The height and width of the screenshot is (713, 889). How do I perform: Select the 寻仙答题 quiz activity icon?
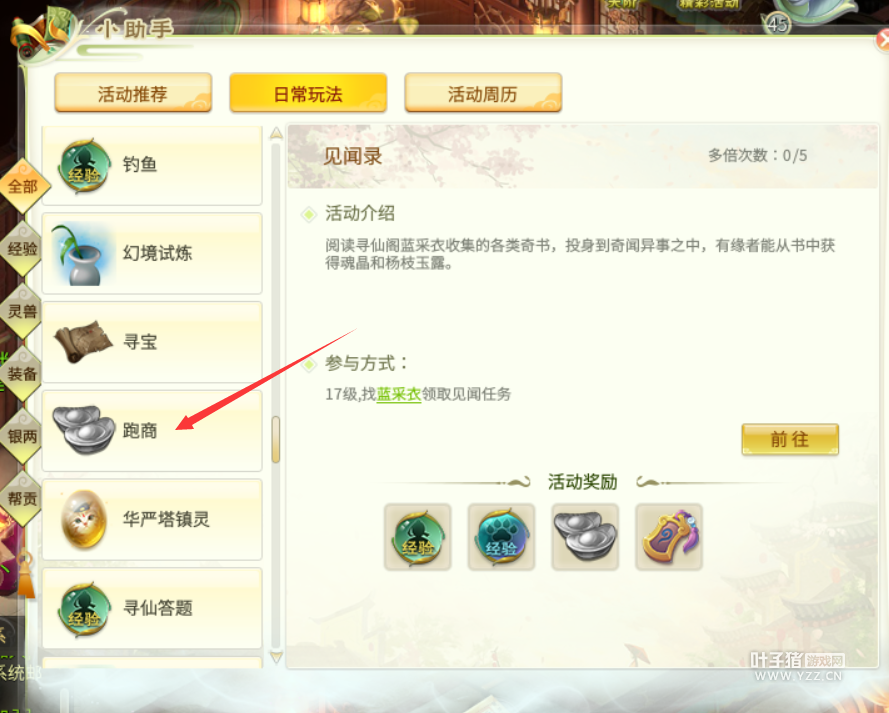click(84, 609)
